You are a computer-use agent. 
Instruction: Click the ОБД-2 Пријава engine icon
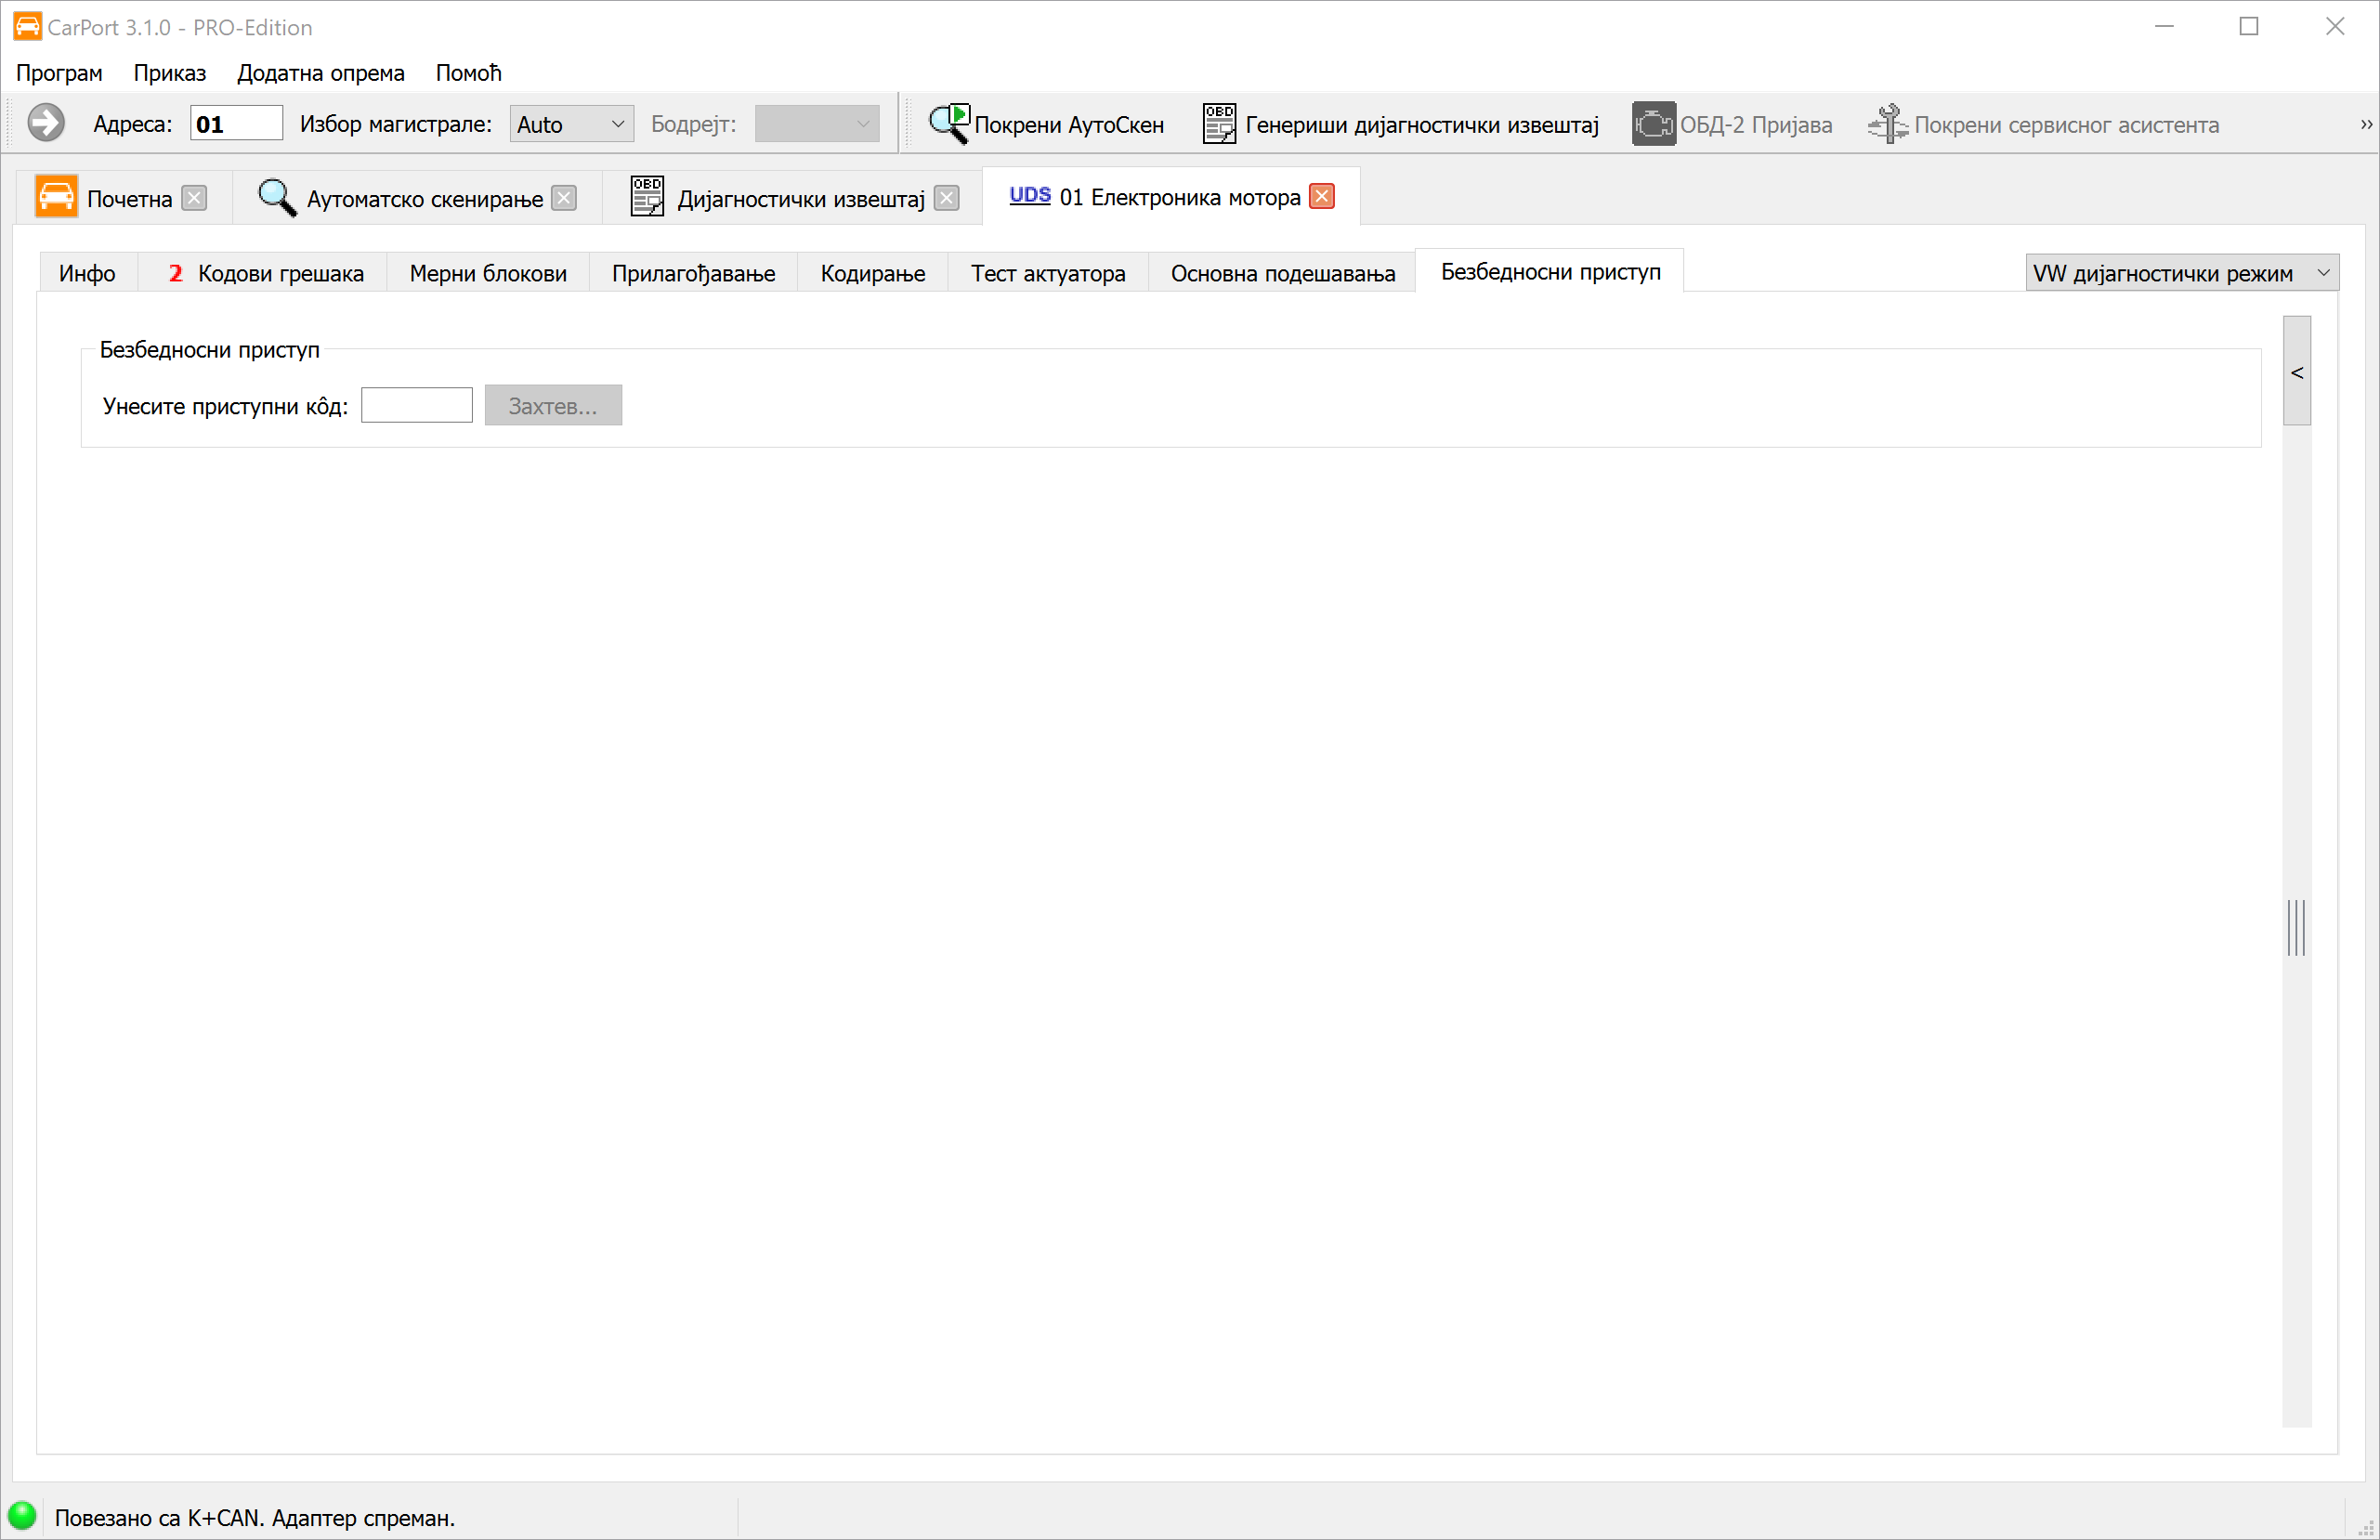click(x=1653, y=124)
